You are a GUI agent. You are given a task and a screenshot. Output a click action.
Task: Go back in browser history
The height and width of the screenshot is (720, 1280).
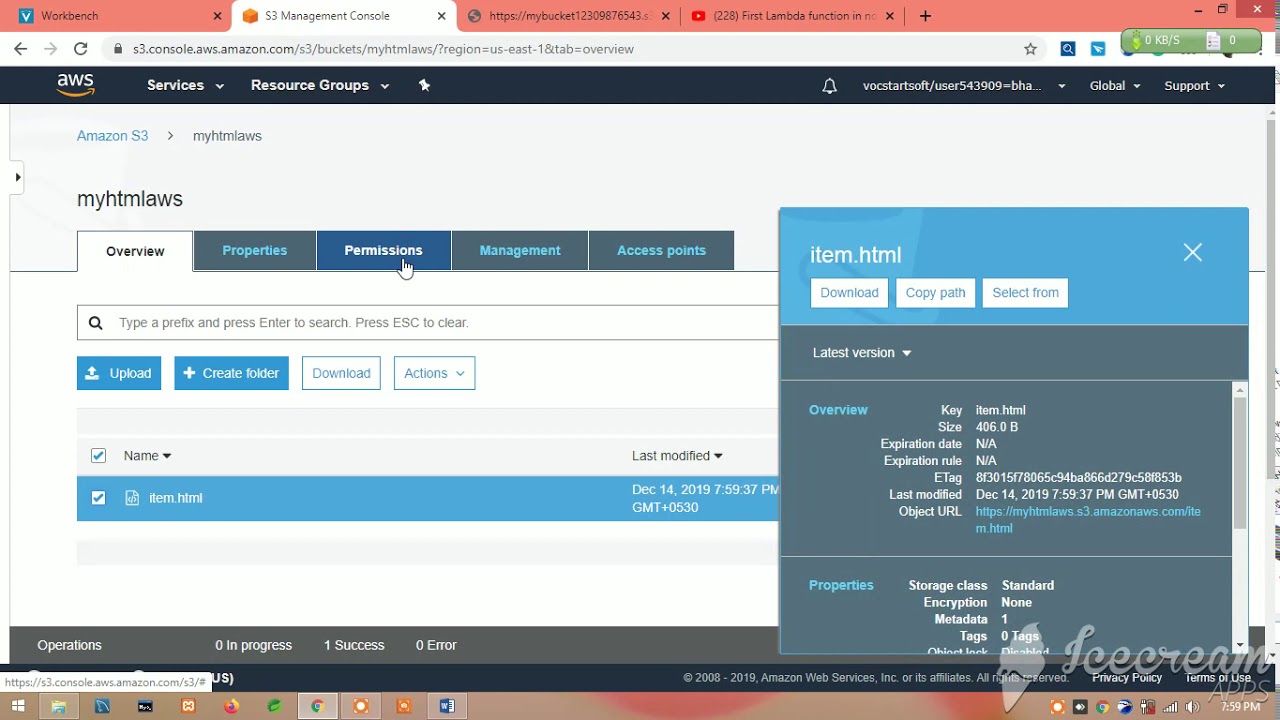click(x=20, y=49)
